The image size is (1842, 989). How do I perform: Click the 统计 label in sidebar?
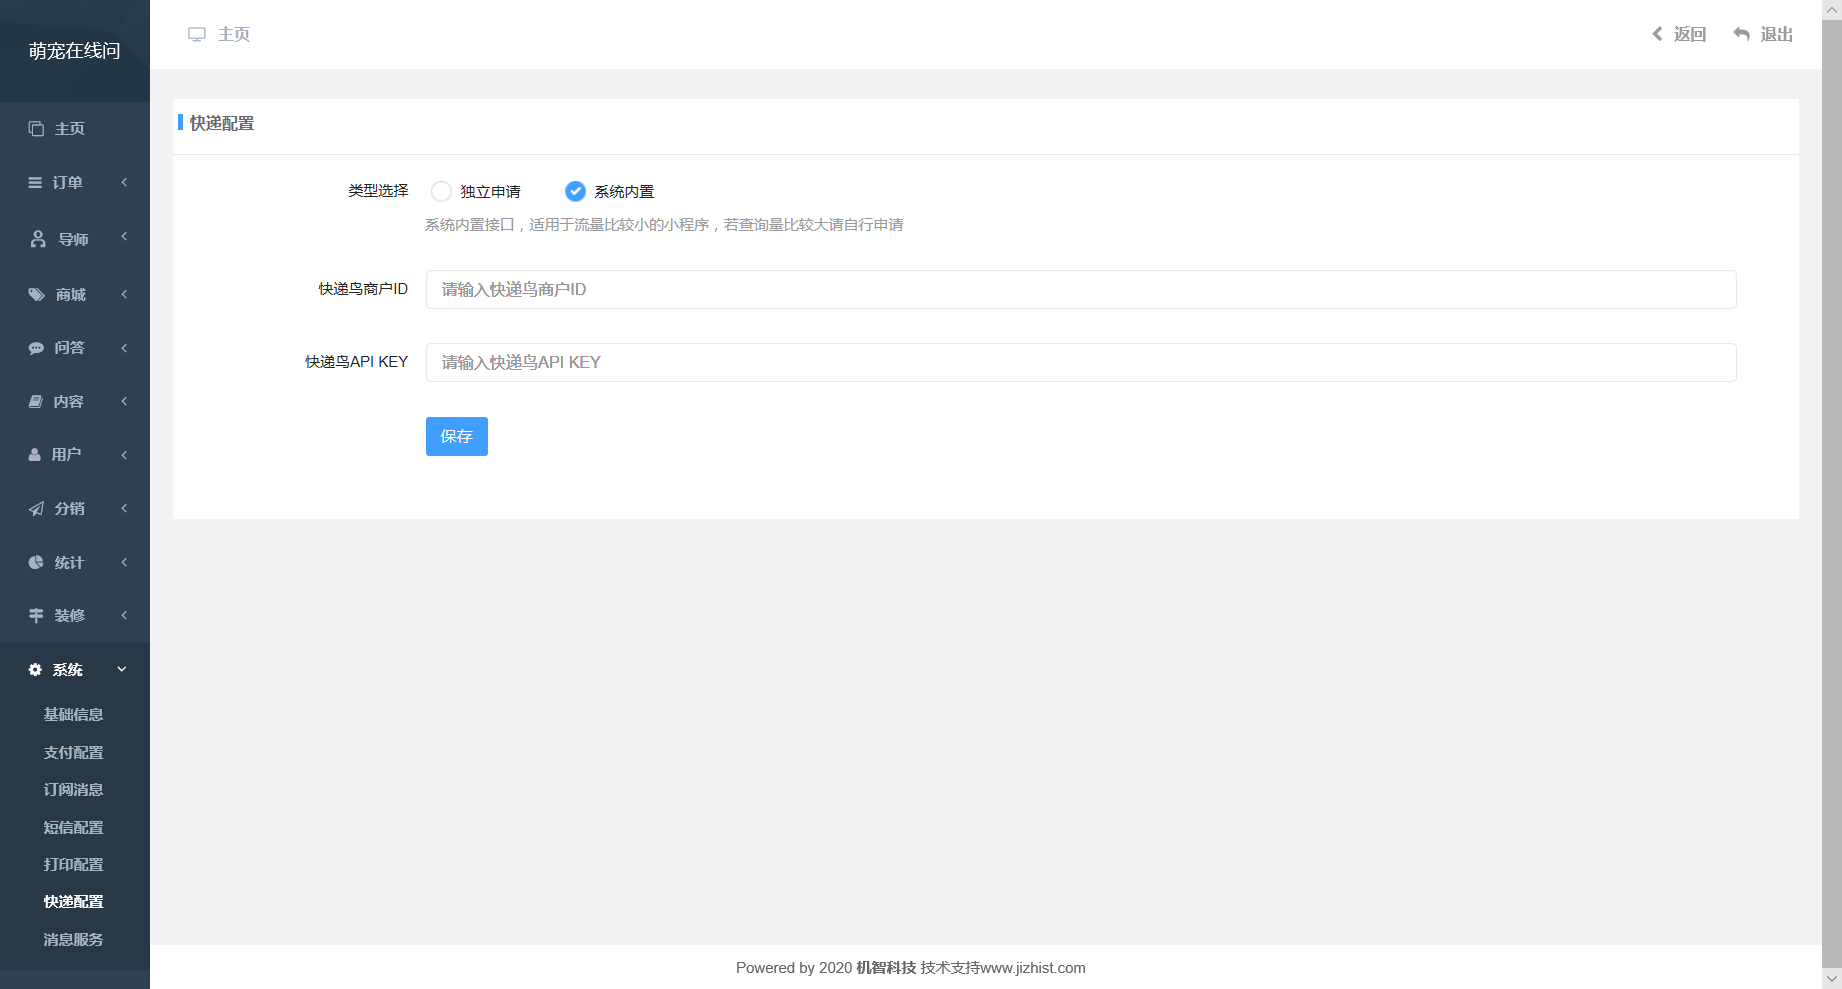[69, 563]
